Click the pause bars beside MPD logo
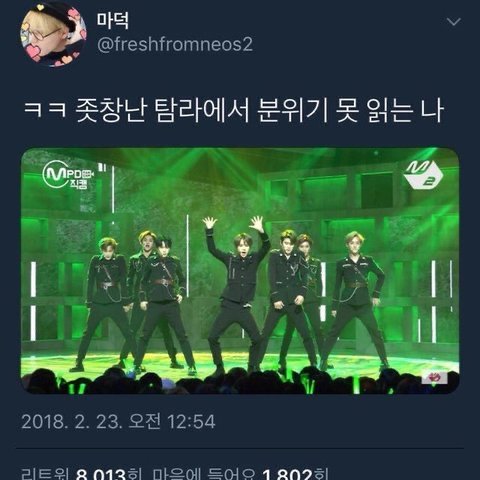This screenshot has height=480, width=480. (x=102, y=167)
